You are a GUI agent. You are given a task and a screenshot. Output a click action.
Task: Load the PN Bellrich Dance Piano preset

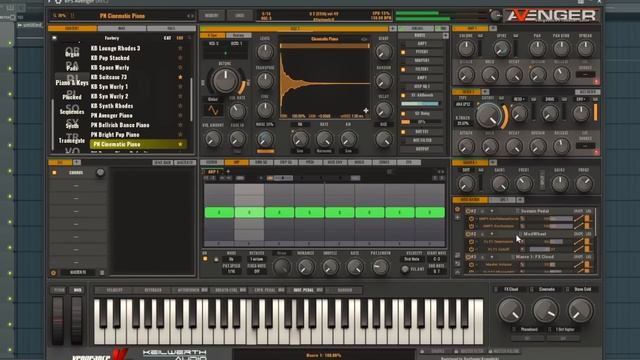click(120, 125)
